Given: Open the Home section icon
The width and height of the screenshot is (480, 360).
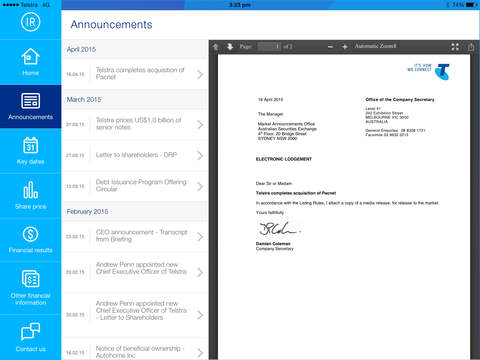Looking at the screenshot, I should pos(30,56).
